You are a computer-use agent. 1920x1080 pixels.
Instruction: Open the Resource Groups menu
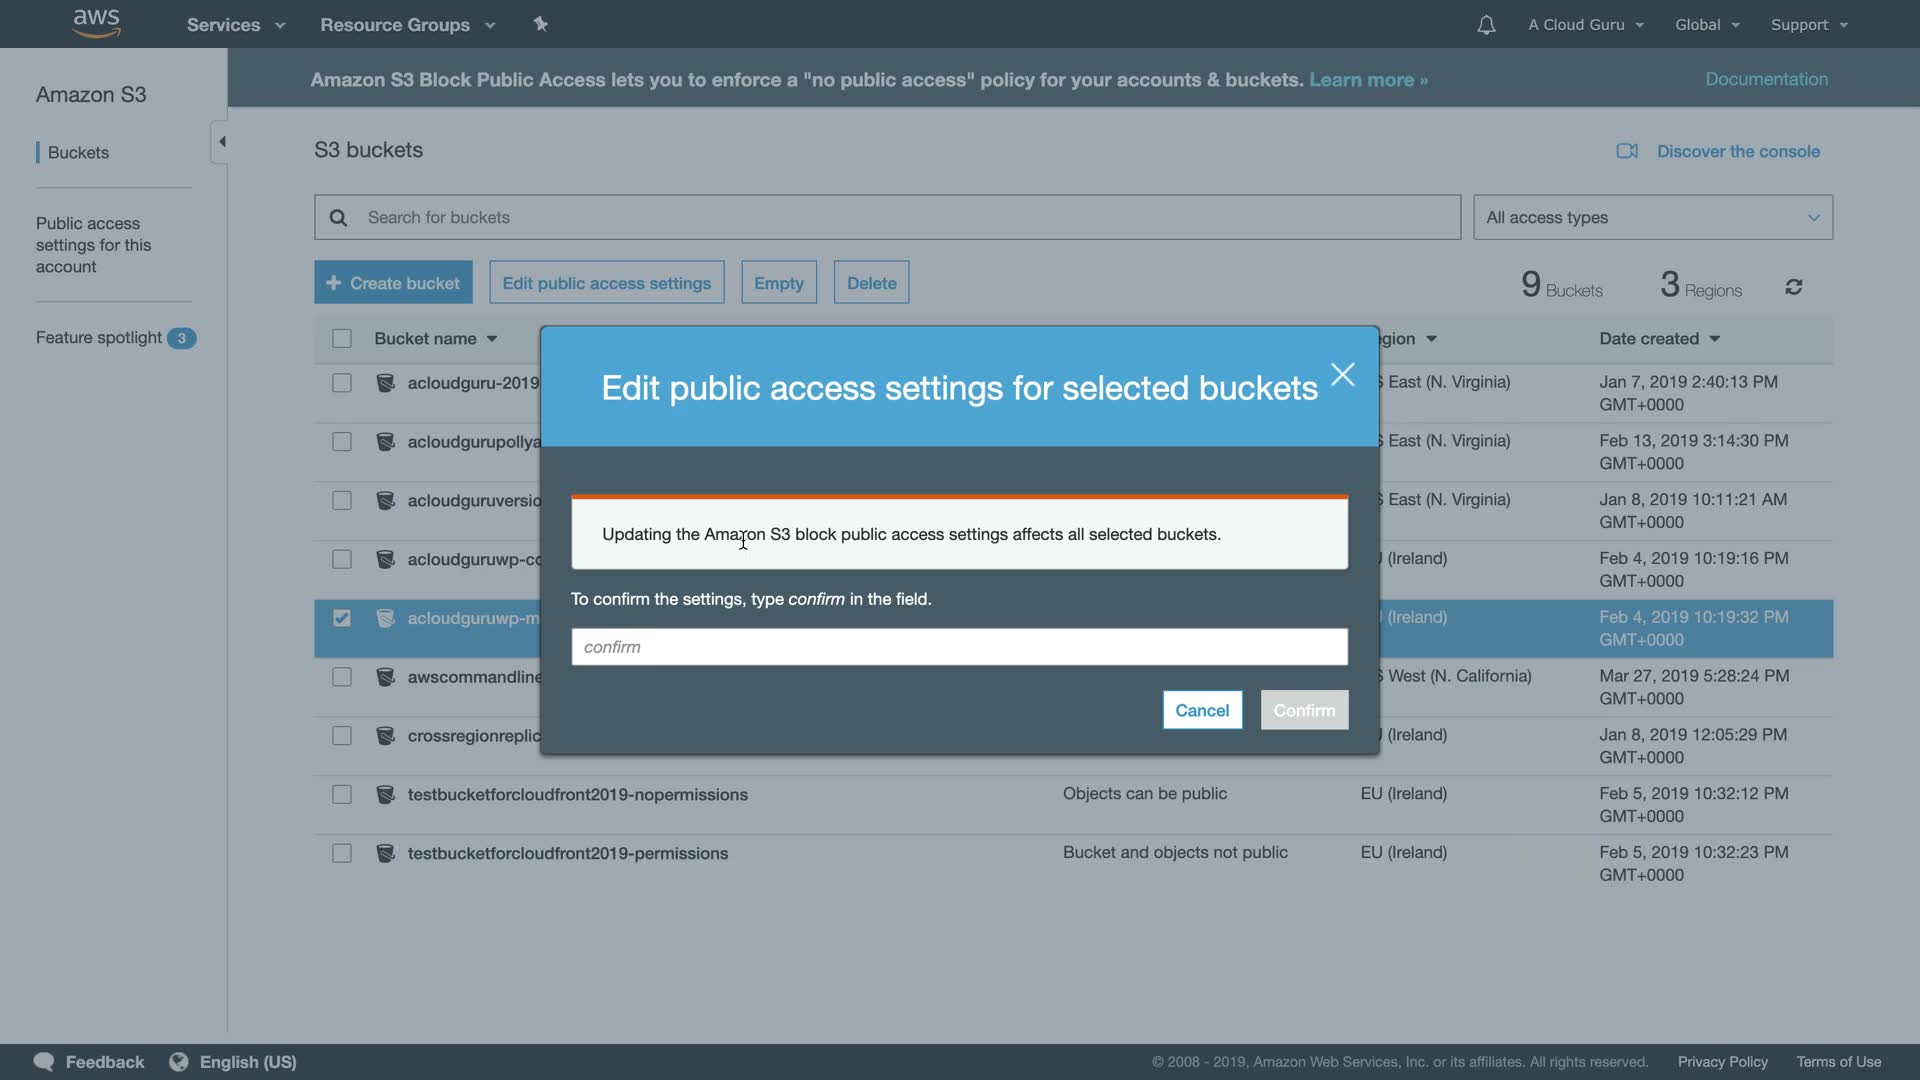pyautogui.click(x=407, y=25)
